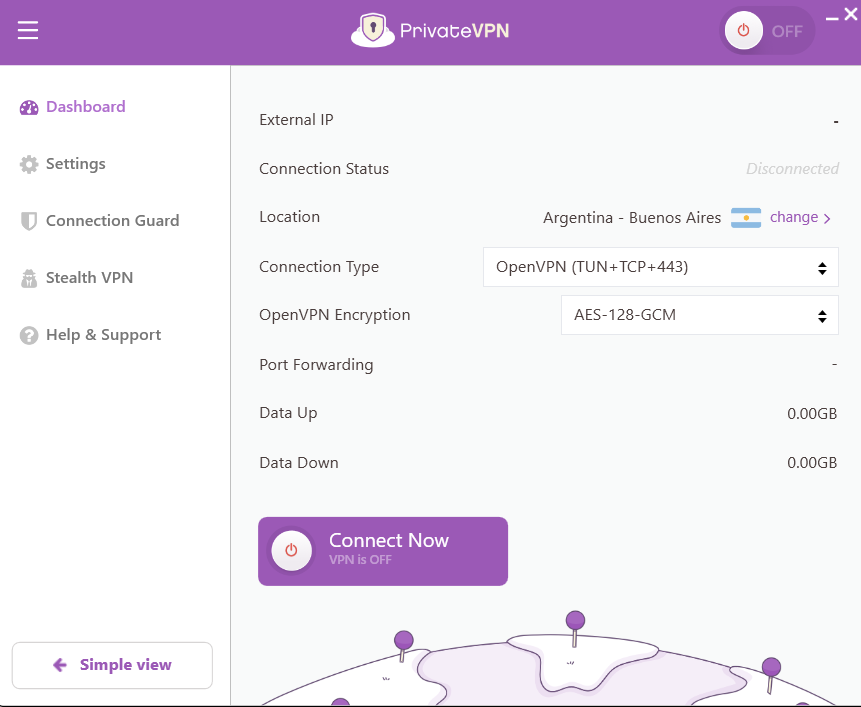Viewport: 861px width, 707px height.
Task: Click the Settings gear icon
Action: pos(29,164)
